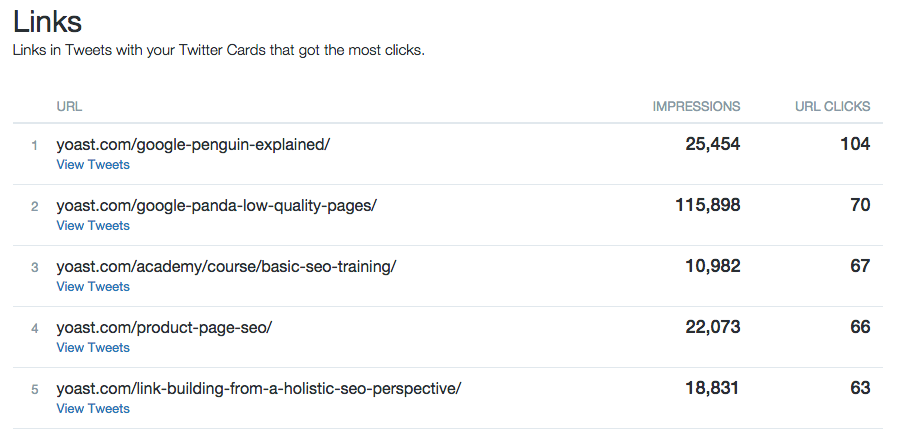
Task: Select the link-building-from-a-holistic-seo-perspective URL
Action: 259,389
